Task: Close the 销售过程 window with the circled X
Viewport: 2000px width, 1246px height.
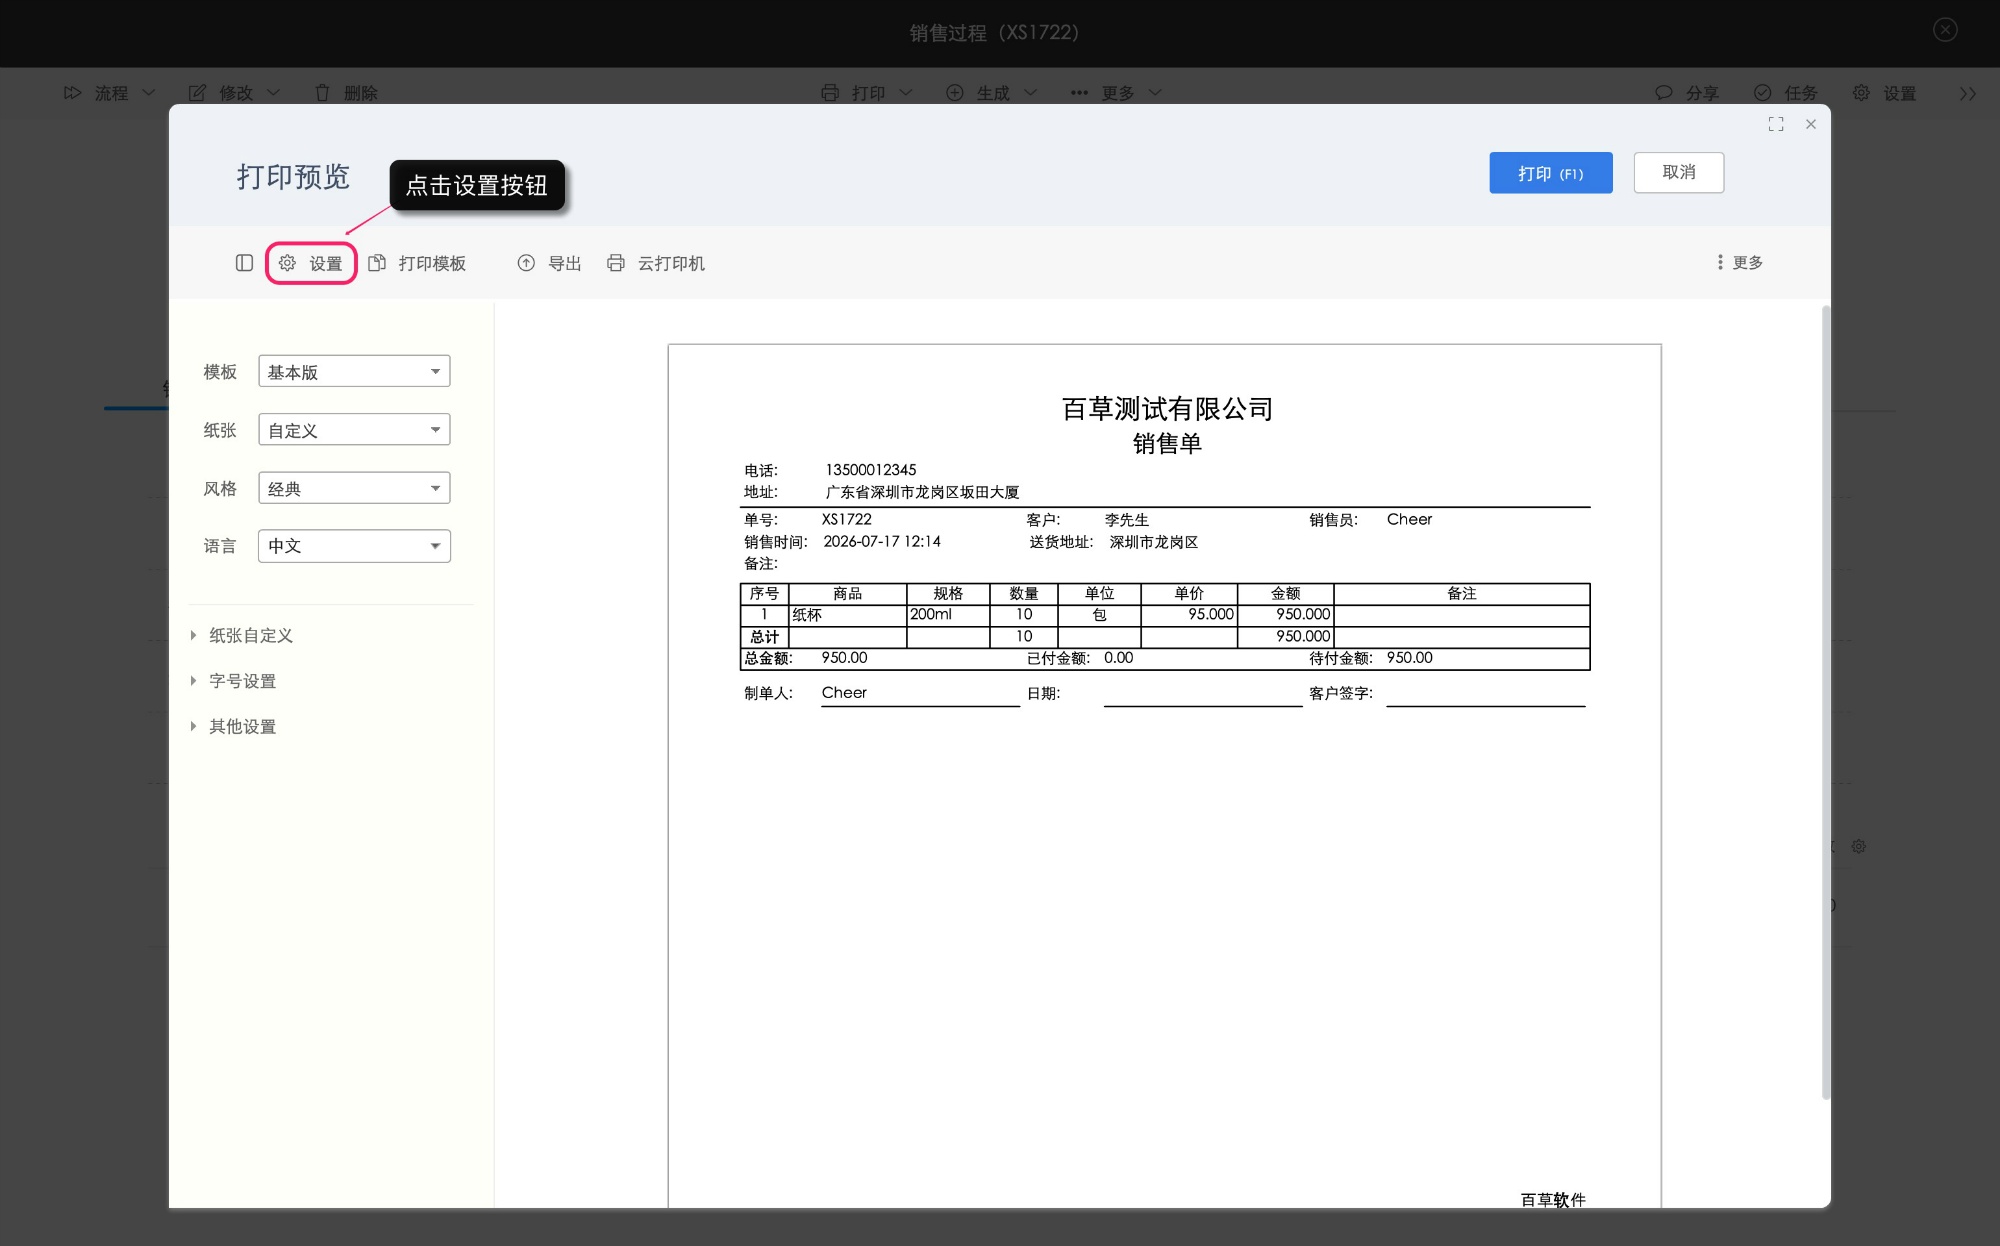Action: tap(1945, 30)
